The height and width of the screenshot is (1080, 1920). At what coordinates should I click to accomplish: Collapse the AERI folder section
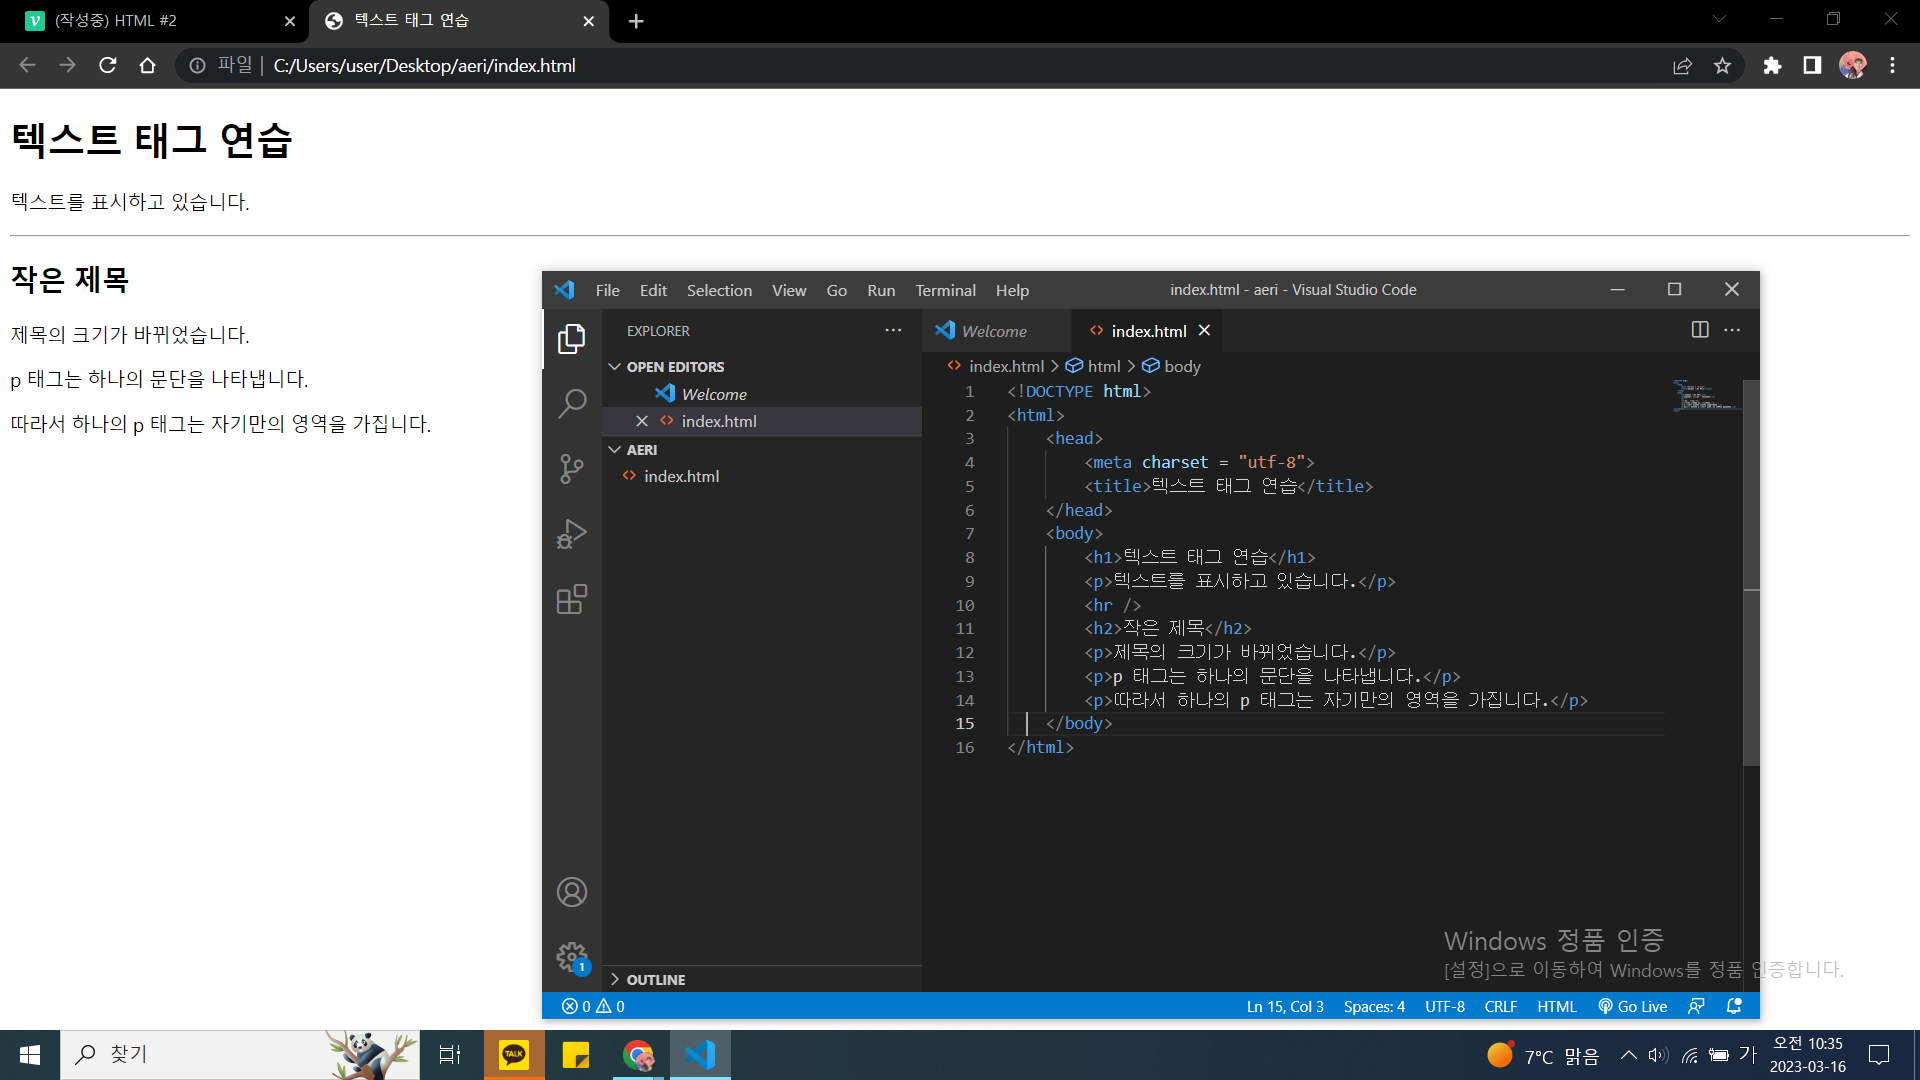point(641,450)
